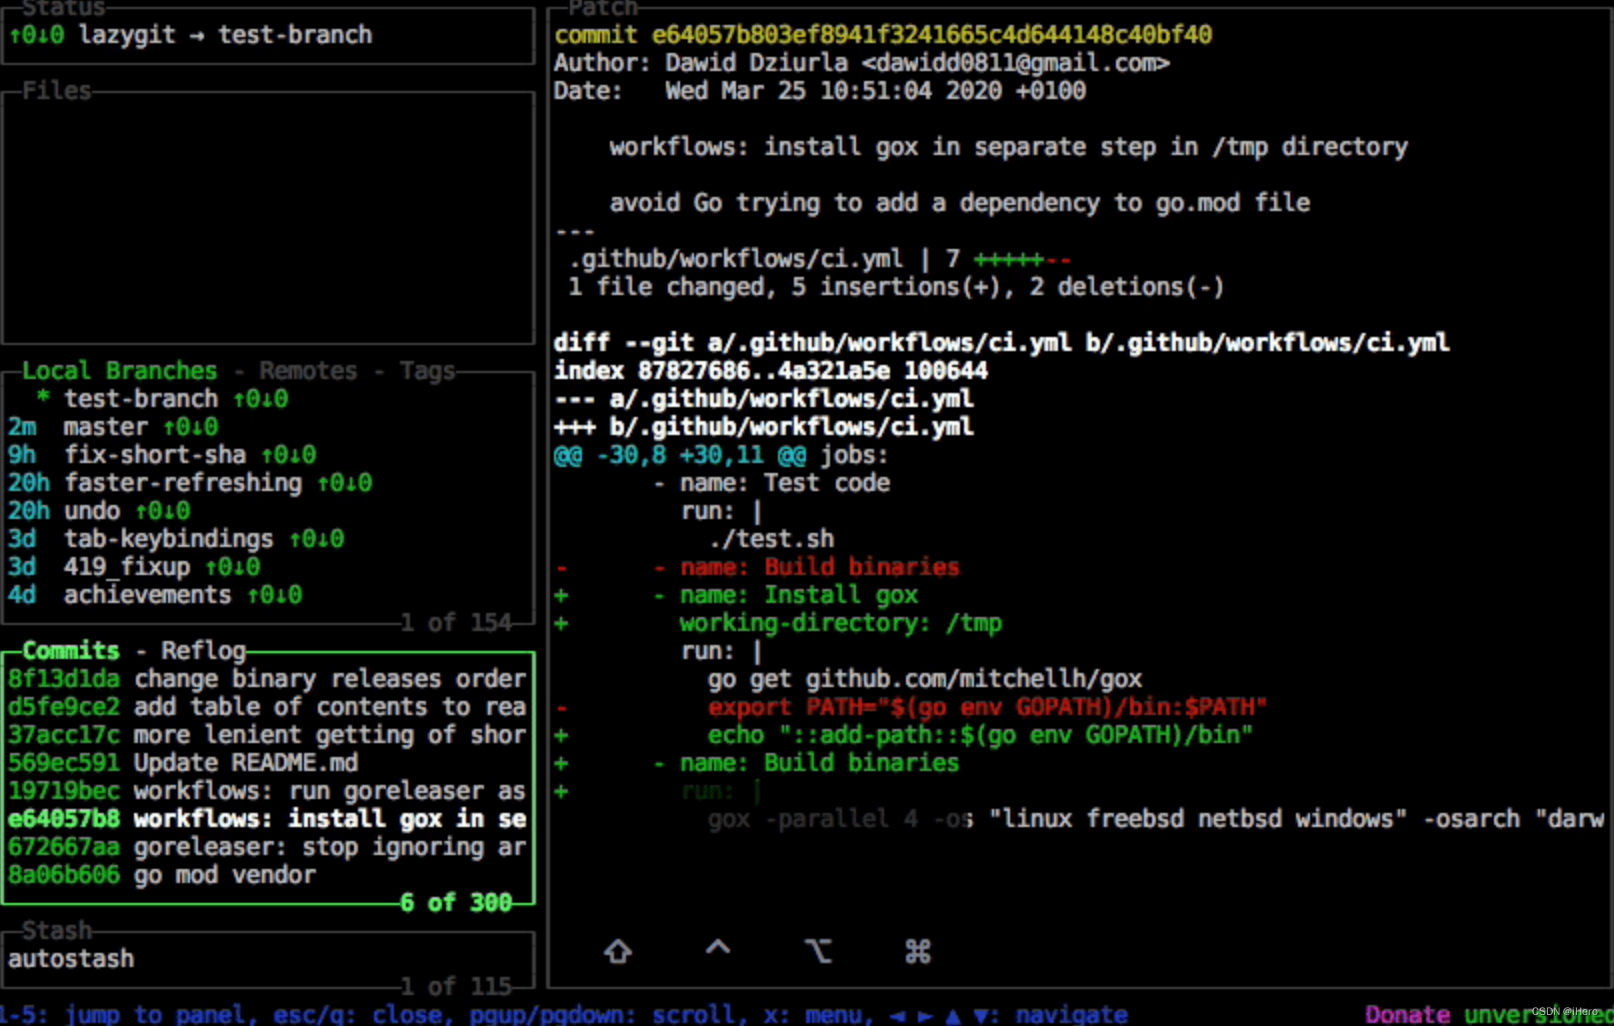Click the Shift key icon below the patch

617,951
